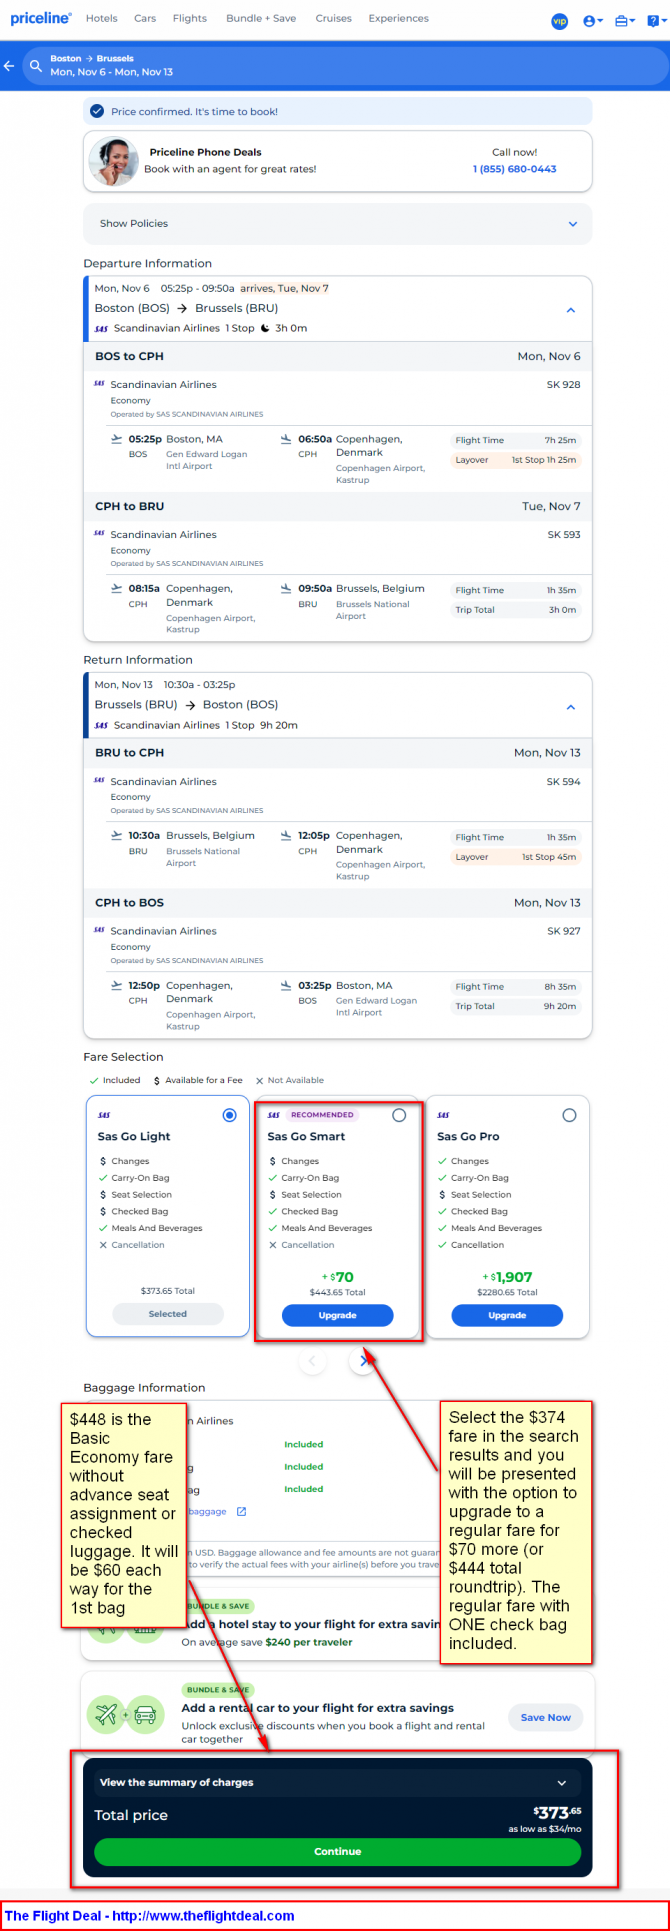Click the takeoff icon for CPH 12:50p
The height and width of the screenshot is (1931, 670).
[117, 986]
